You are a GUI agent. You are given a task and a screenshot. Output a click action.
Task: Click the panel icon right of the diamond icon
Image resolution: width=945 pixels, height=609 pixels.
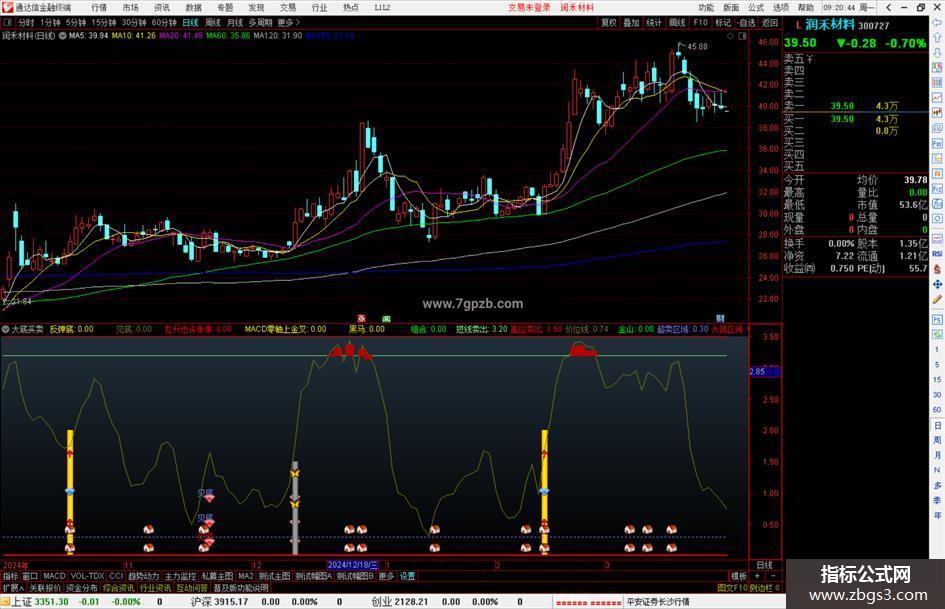pyautogui.click(x=742, y=36)
